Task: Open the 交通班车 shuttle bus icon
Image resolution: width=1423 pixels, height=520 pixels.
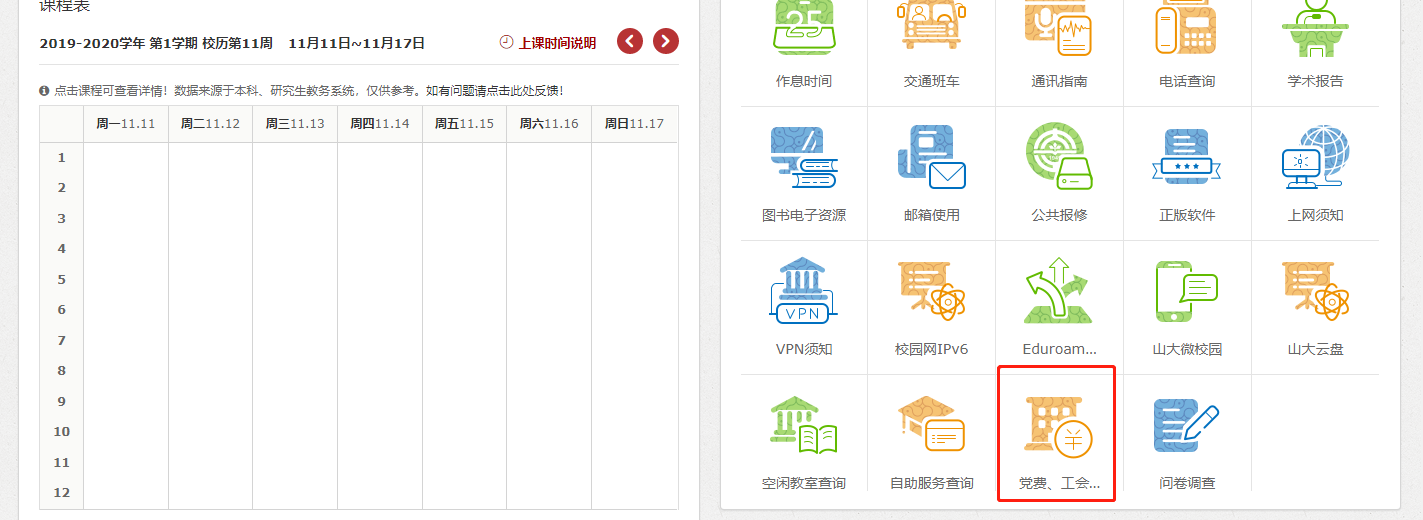Action: (x=931, y=28)
